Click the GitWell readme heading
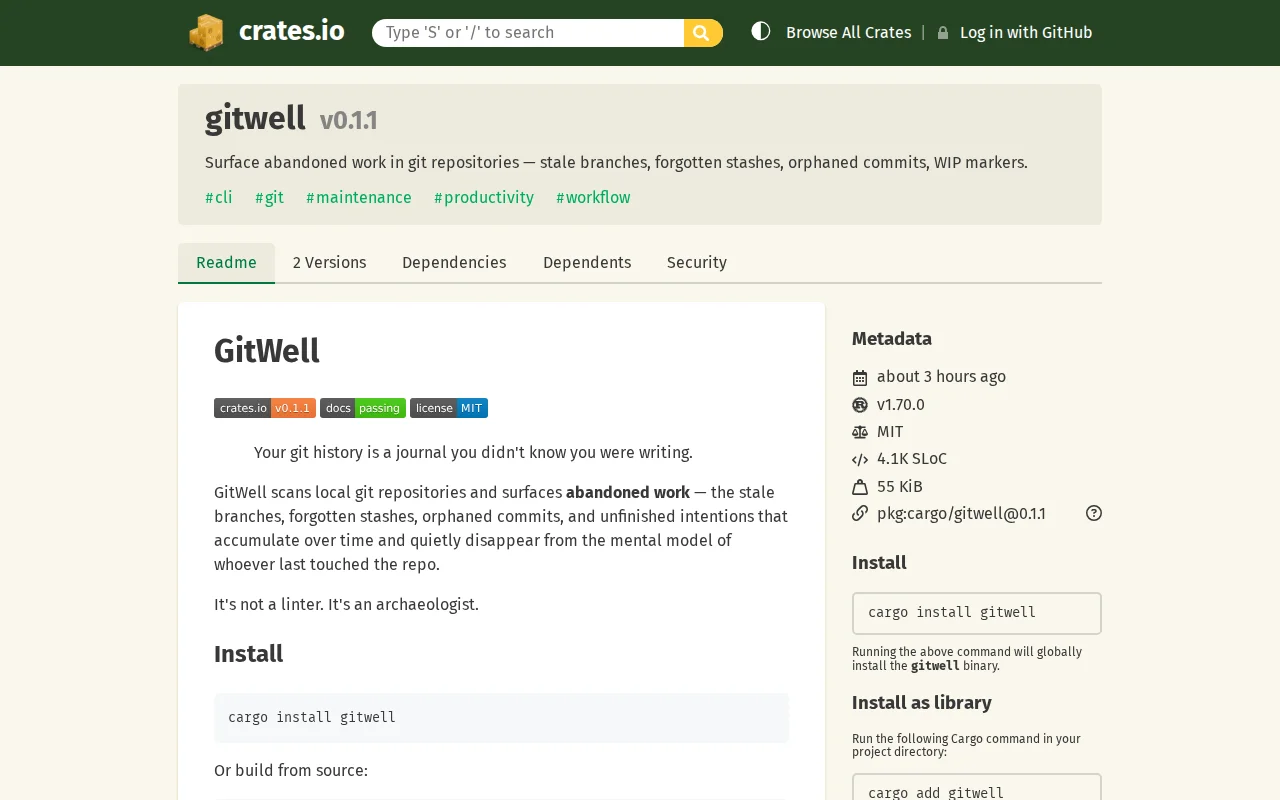This screenshot has width=1280, height=800. tap(267, 351)
